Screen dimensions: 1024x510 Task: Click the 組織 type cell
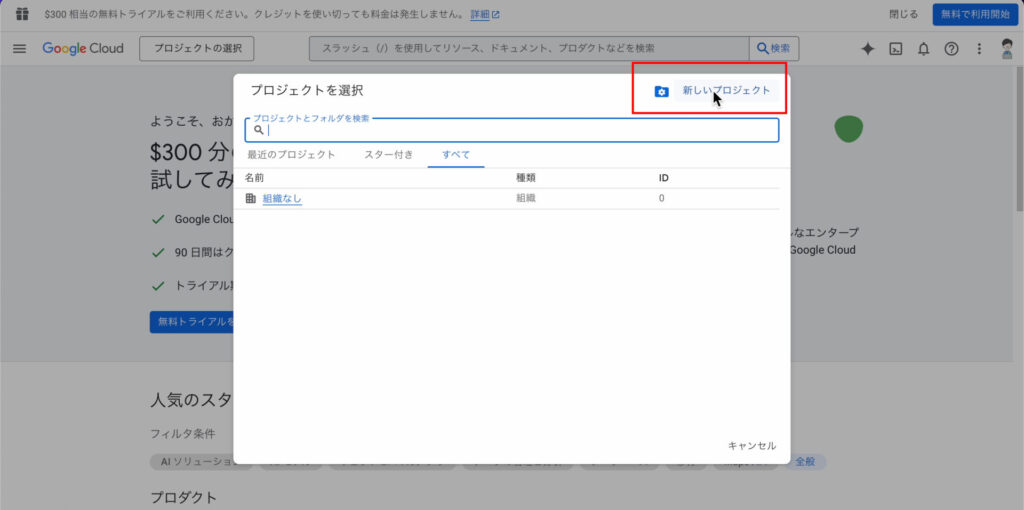[526, 199]
